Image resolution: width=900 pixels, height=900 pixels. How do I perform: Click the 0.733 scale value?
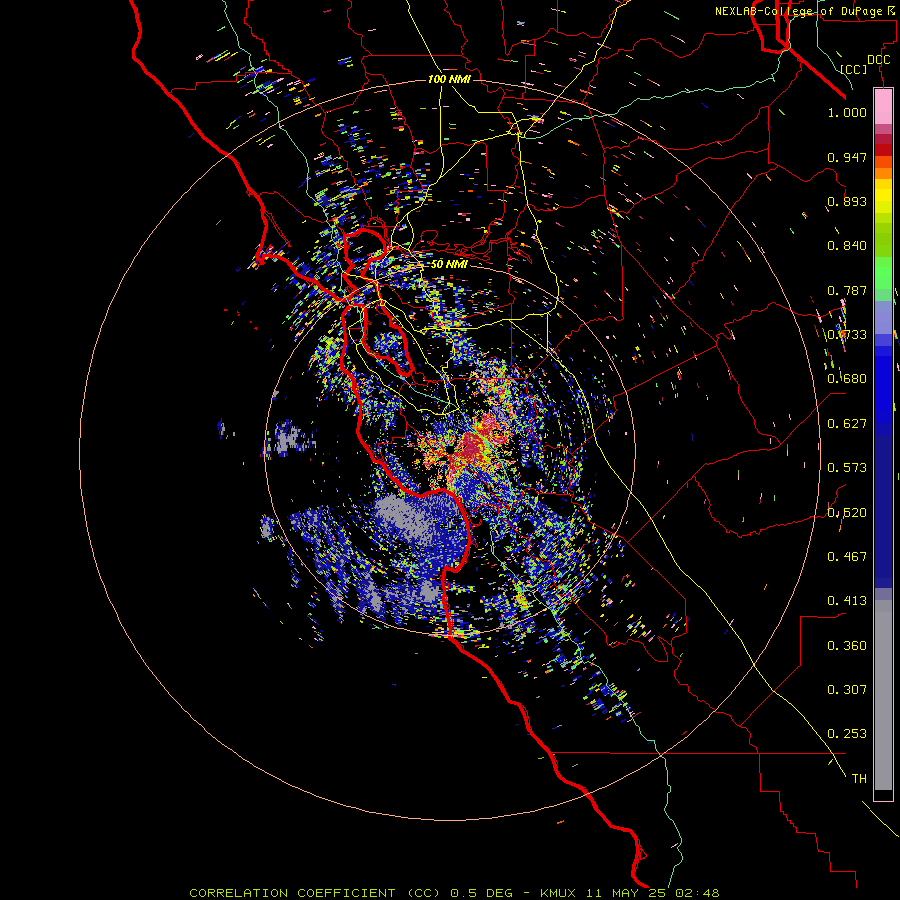tap(847, 335)
